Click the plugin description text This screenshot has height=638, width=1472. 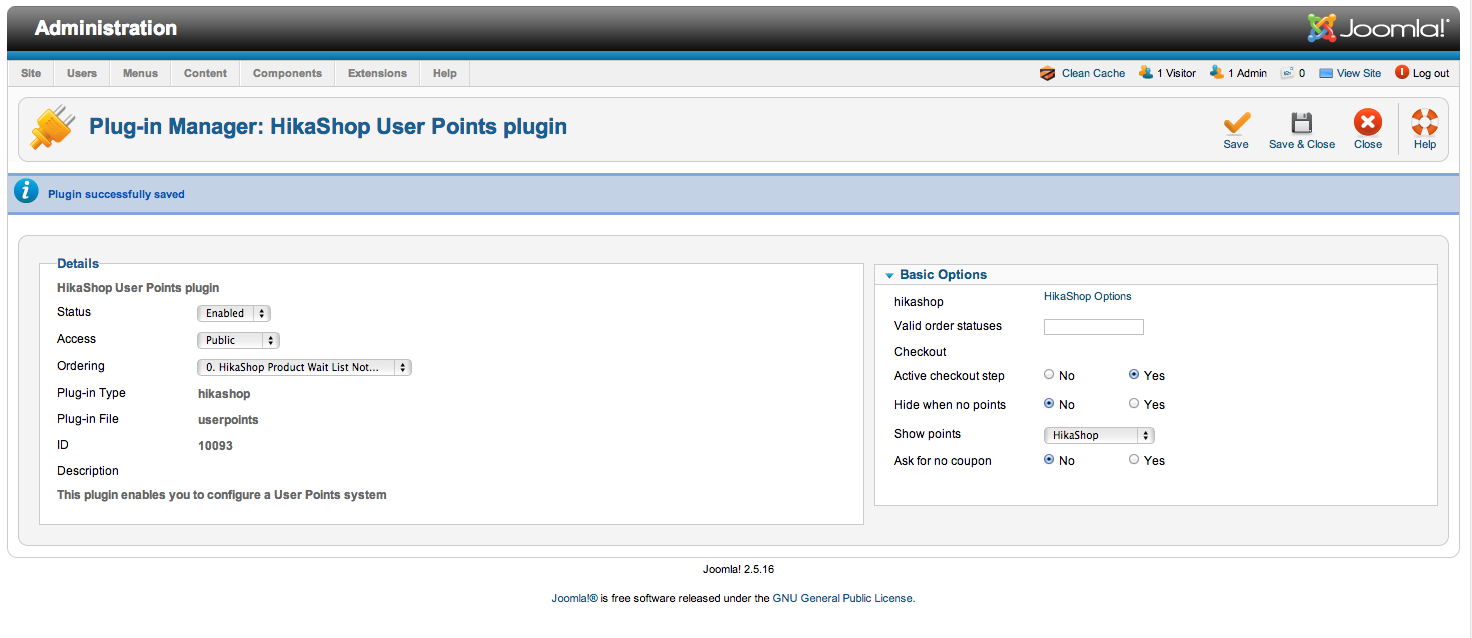(221, 495)
